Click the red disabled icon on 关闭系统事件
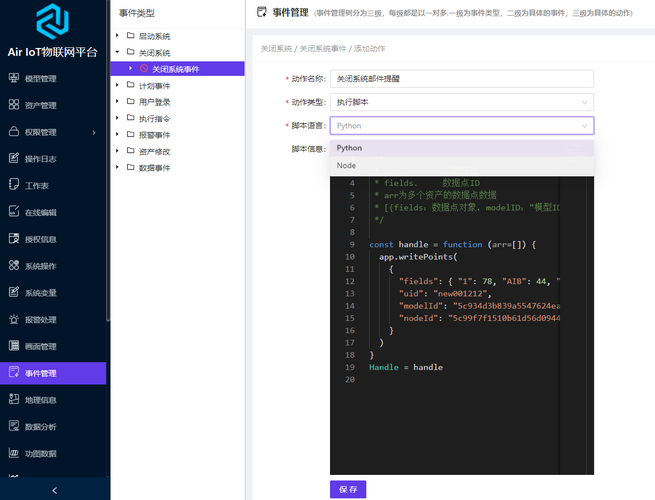The image size is (655, 500). tap(144, 69)
